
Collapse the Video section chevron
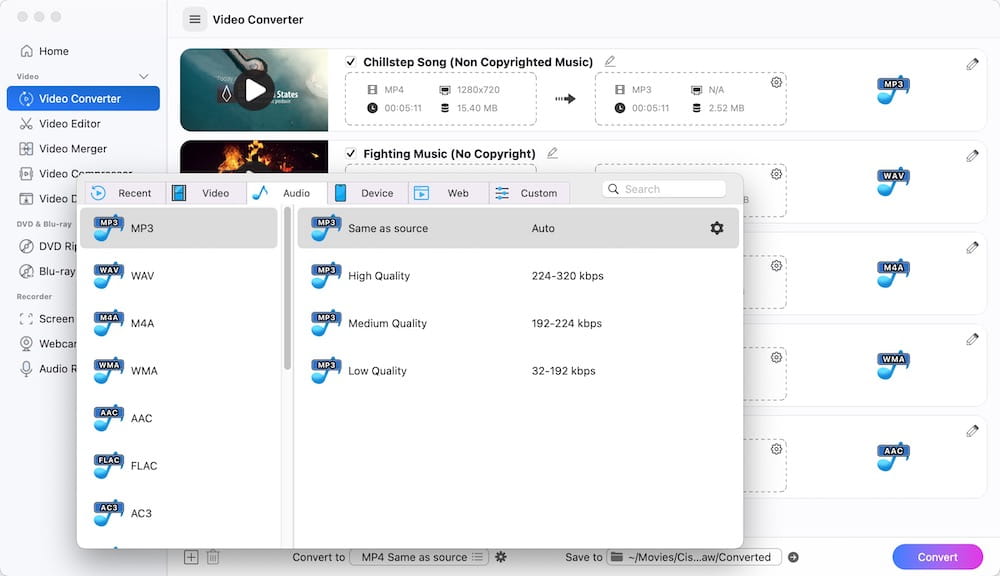[x=143, y=77]
